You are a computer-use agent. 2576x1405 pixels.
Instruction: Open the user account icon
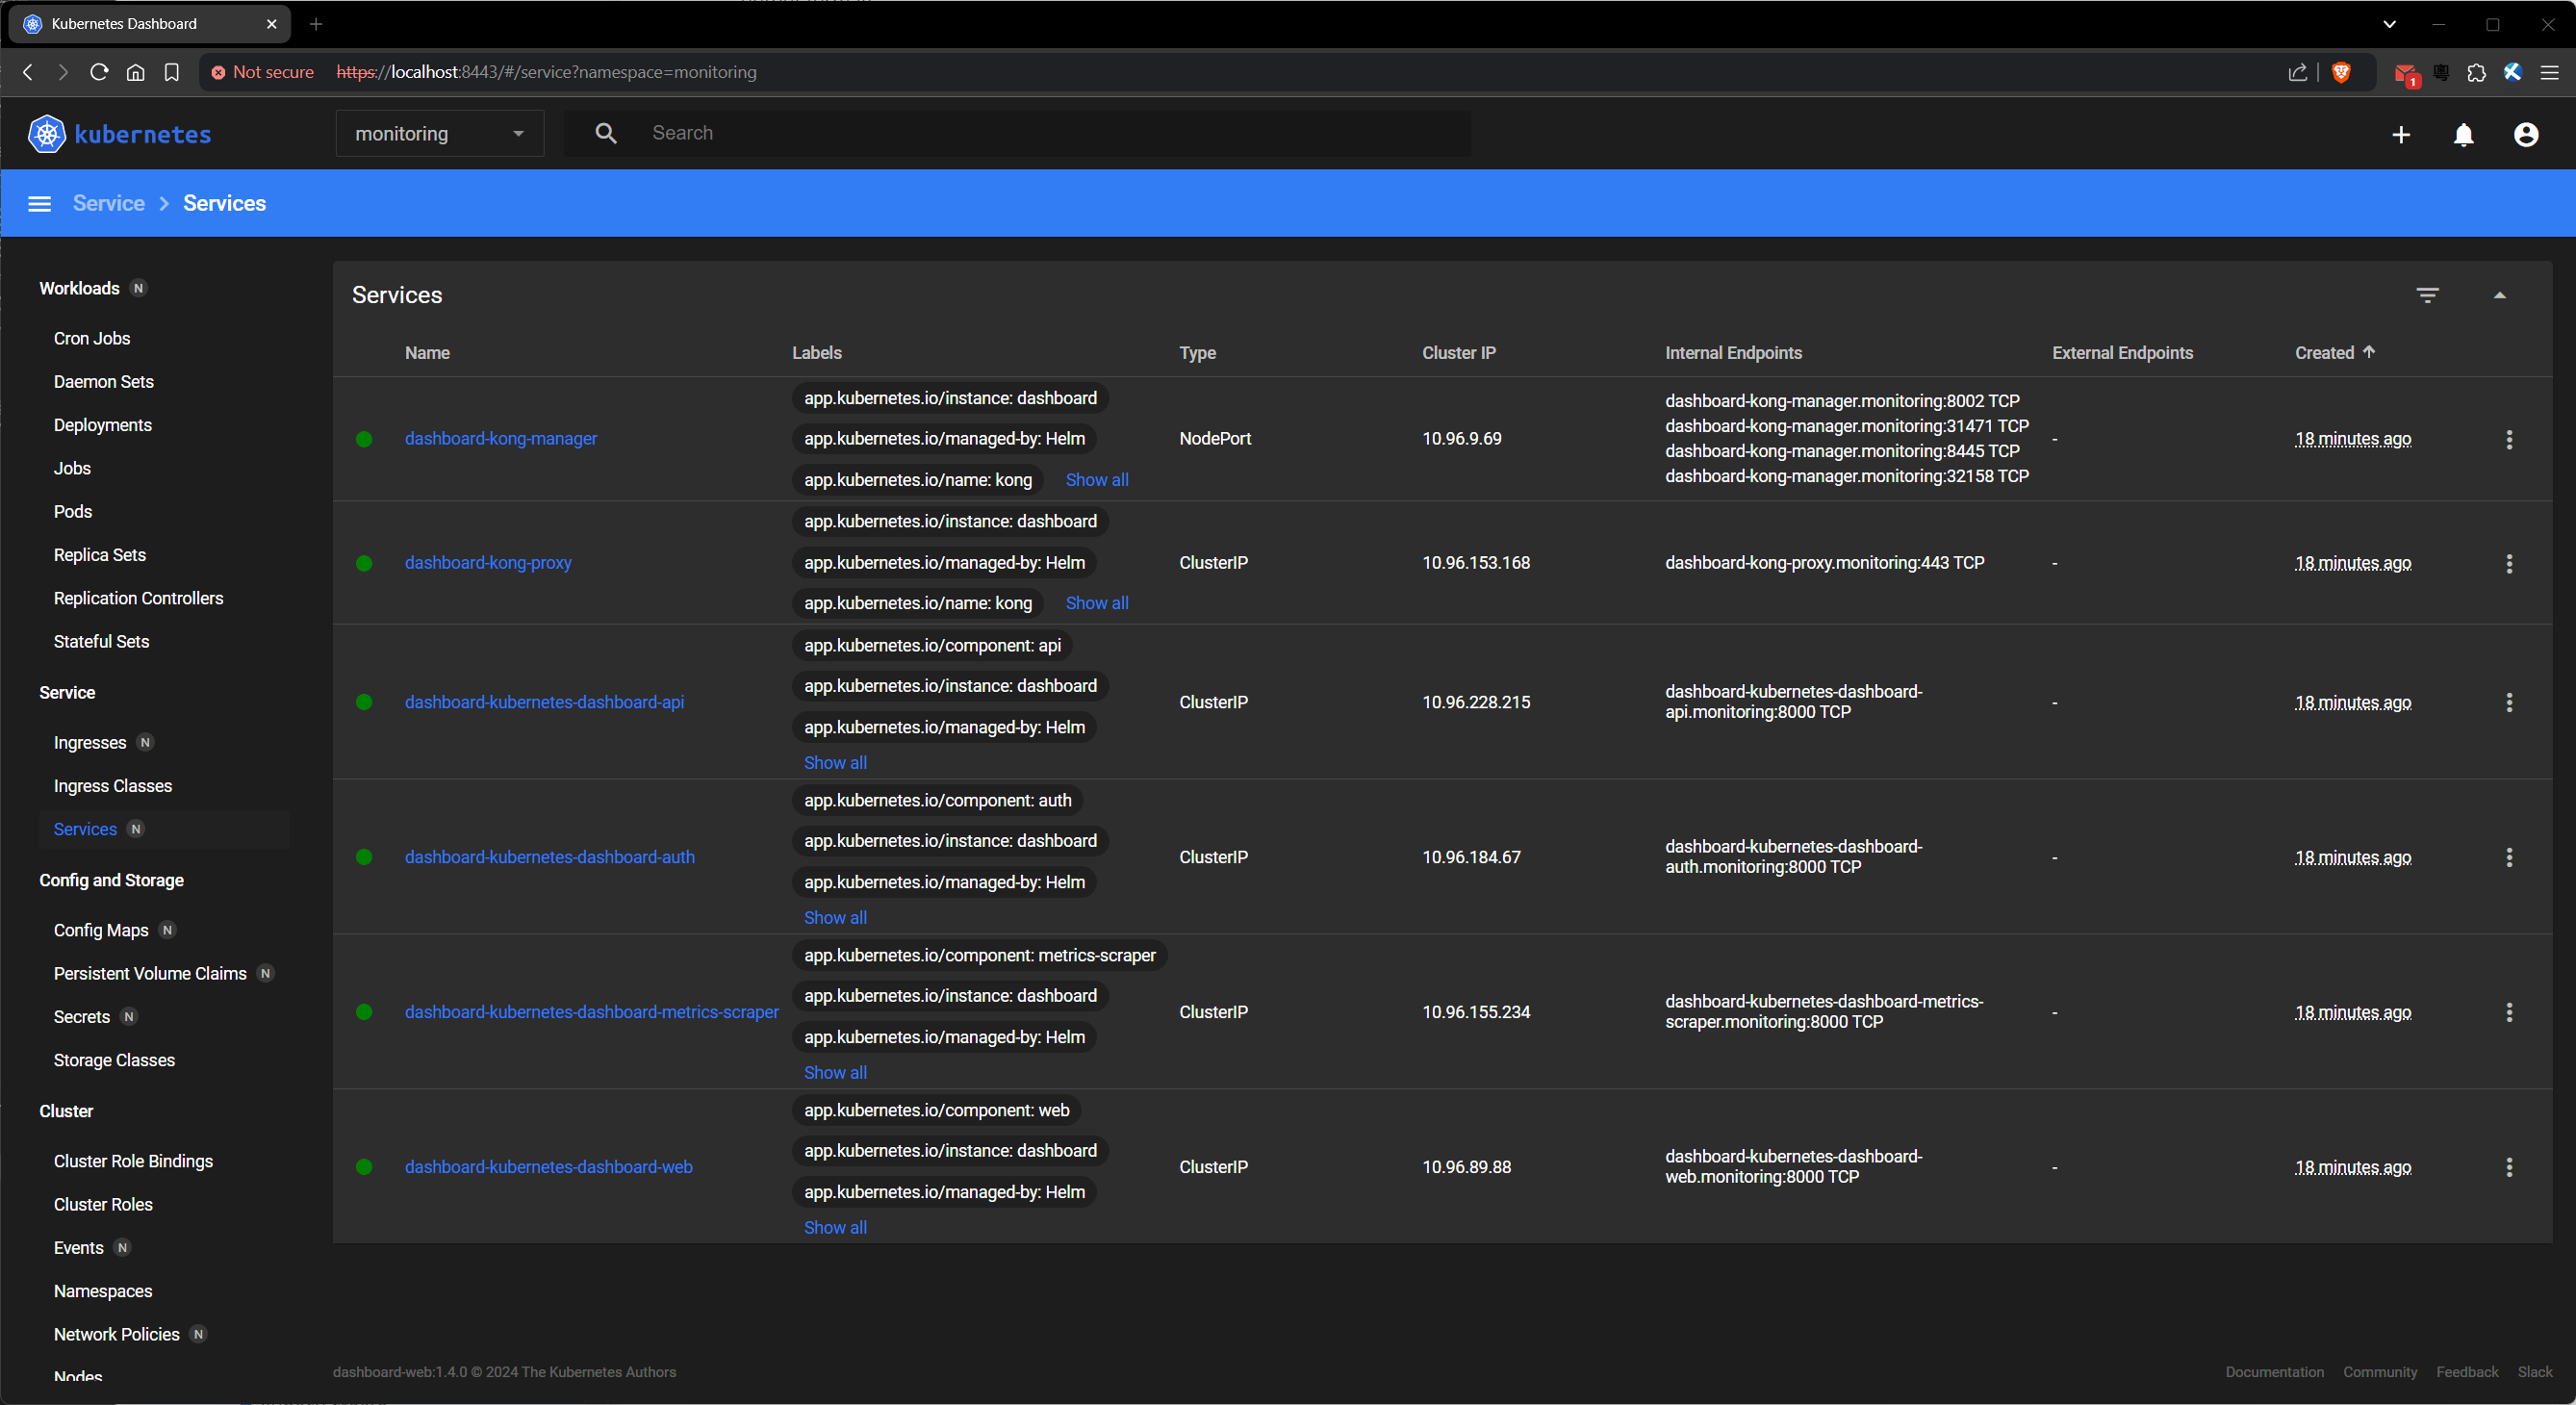click(x=2526, y=135)
